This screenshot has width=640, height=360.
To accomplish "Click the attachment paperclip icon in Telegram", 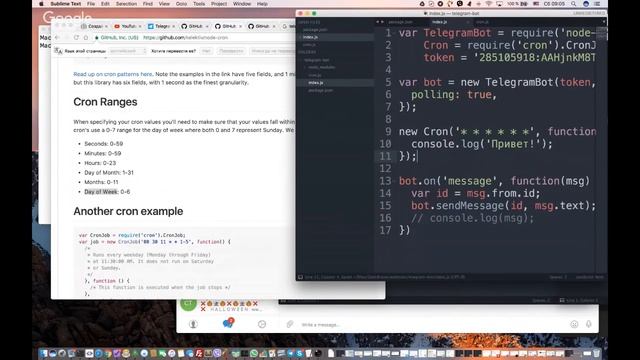I will 290,324.
